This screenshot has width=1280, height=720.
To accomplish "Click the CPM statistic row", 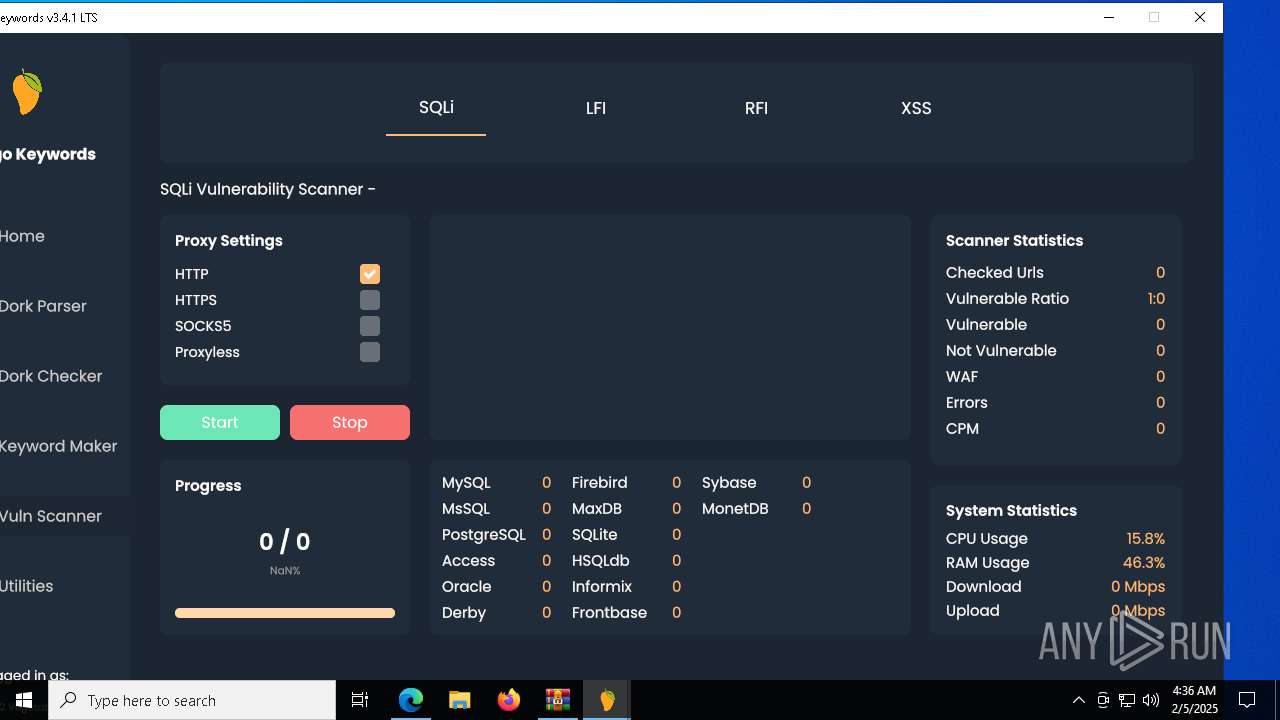I will click(1055, 429).
